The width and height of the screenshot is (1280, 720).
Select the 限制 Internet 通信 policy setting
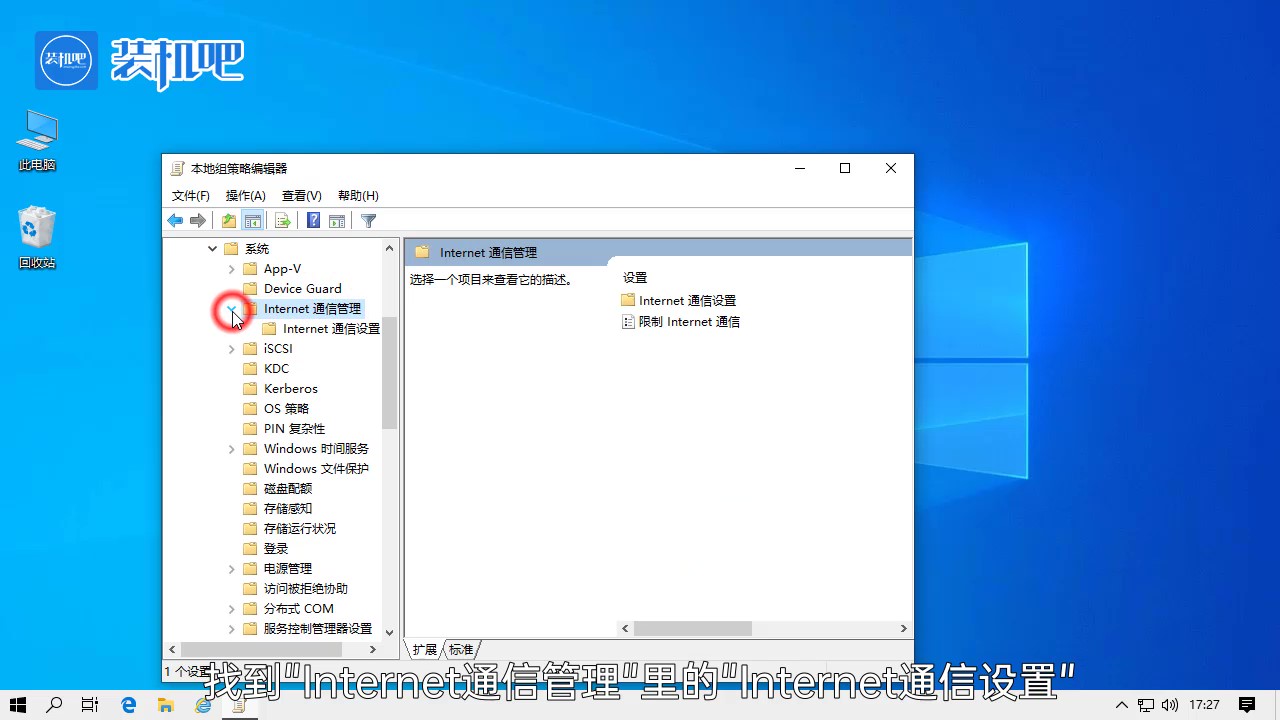point(688,321)
